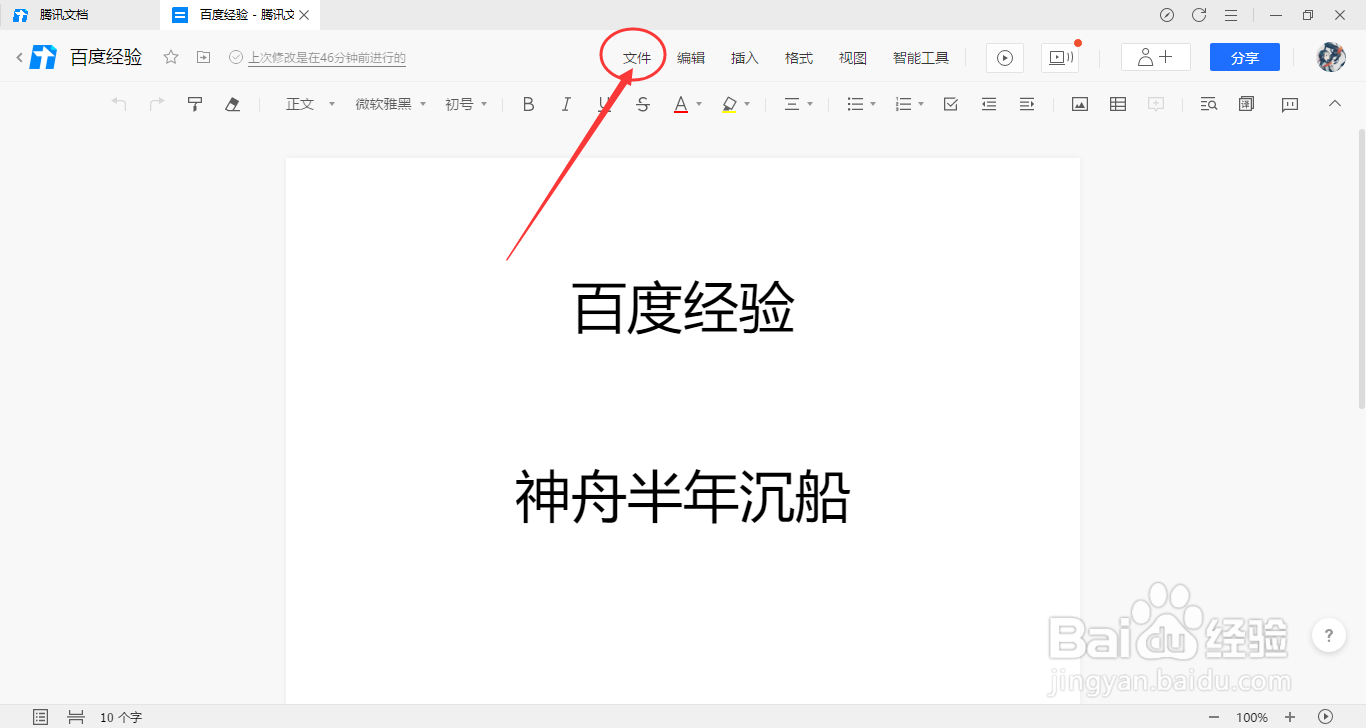Screen dimensions: 1366x728
Task: Click the text alignment icon
Action: coord(791,104)
